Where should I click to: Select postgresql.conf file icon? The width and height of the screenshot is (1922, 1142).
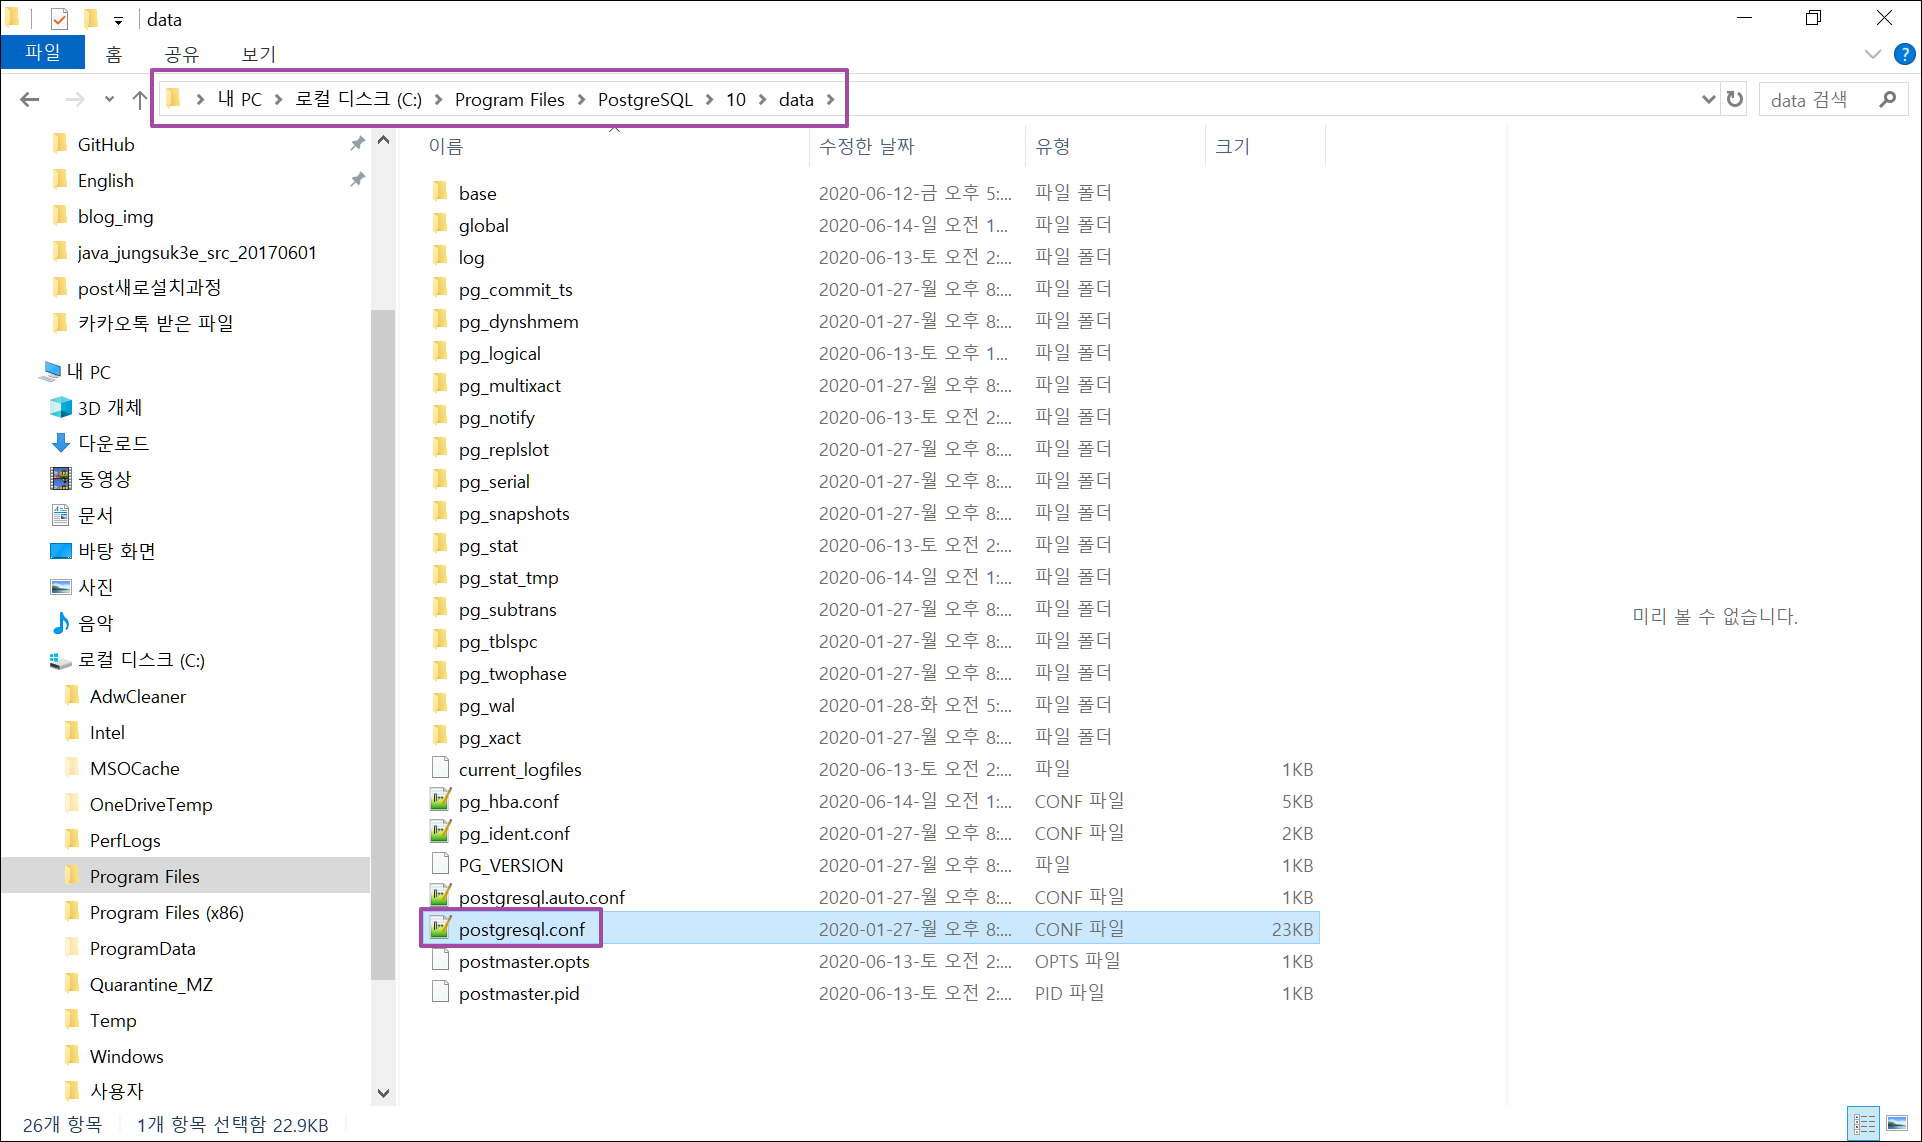tap(440, 928)
